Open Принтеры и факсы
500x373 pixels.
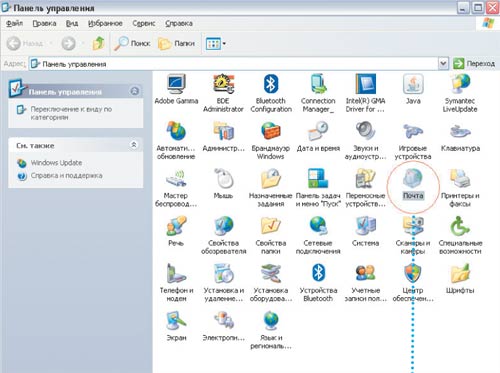tap(460, 188)
